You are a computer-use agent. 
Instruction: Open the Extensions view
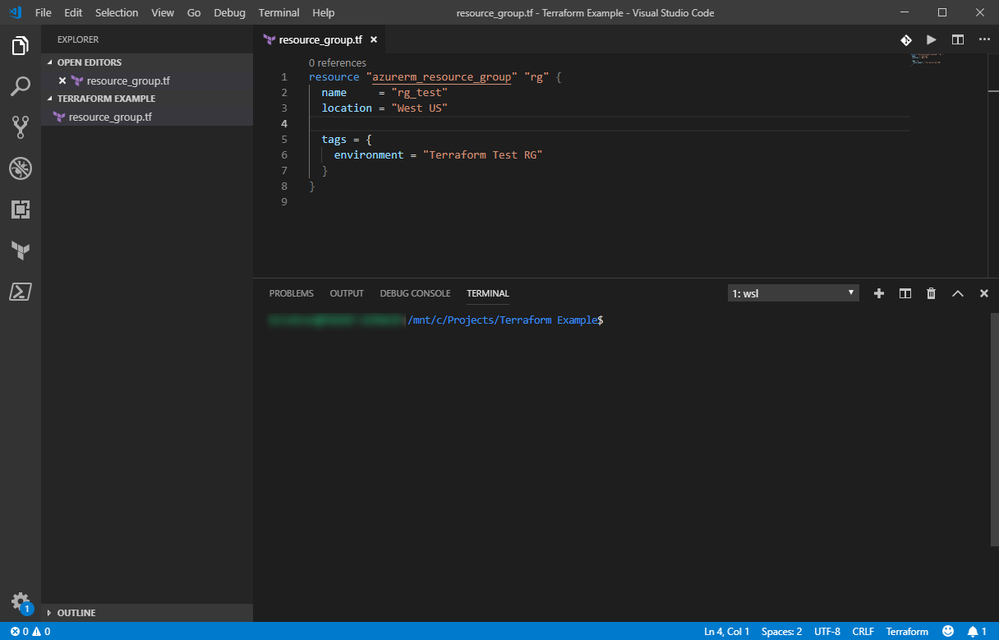click(20, 209)
